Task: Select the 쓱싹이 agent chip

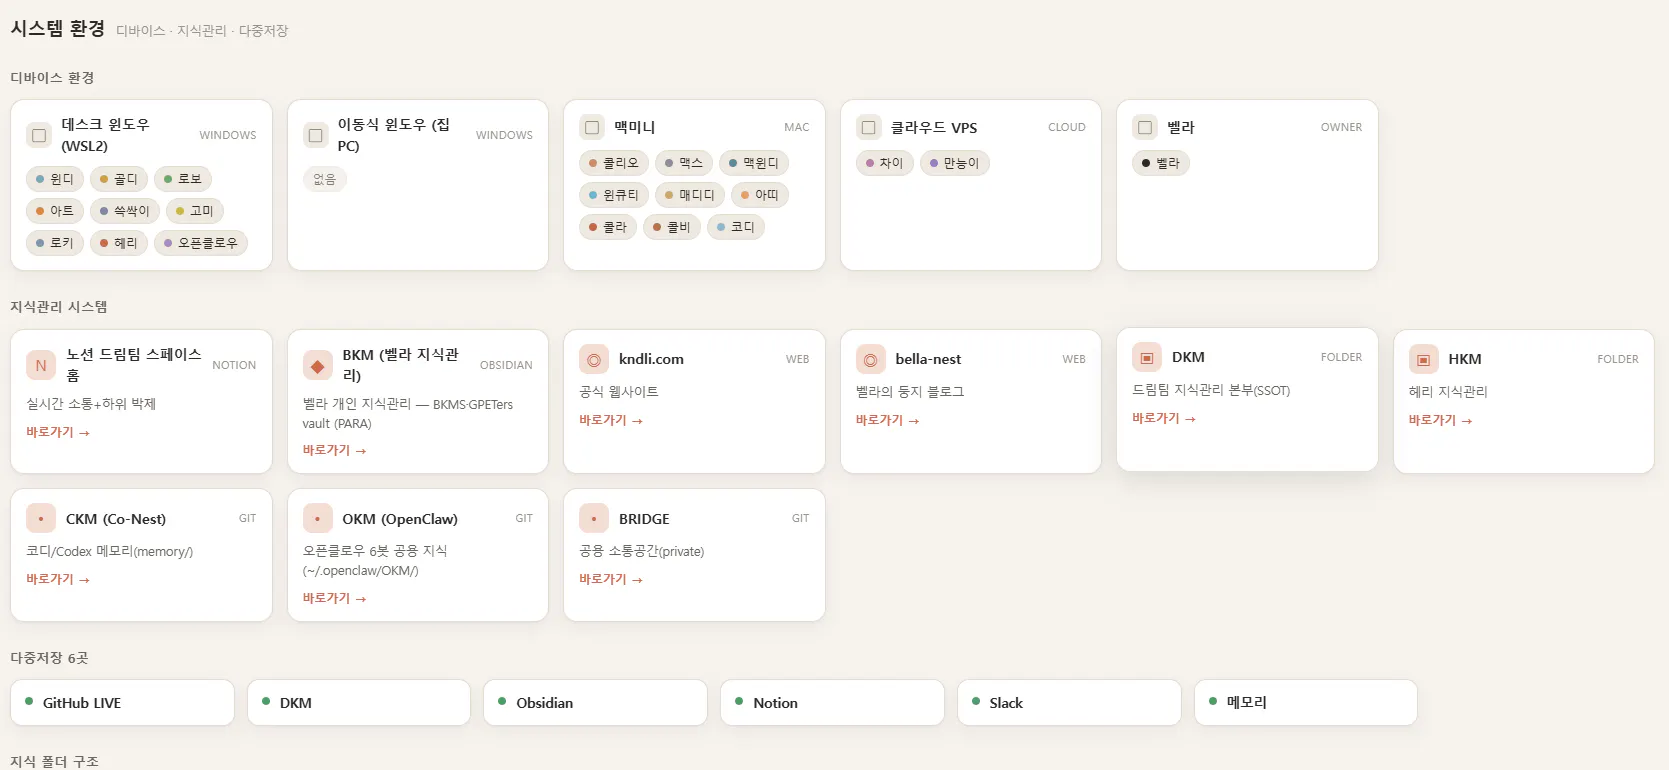Action: [x=125, y=211]
